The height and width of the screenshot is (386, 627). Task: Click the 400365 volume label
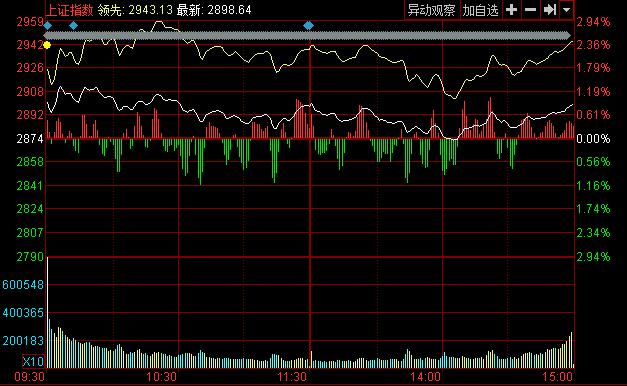[x=23, y=313]
